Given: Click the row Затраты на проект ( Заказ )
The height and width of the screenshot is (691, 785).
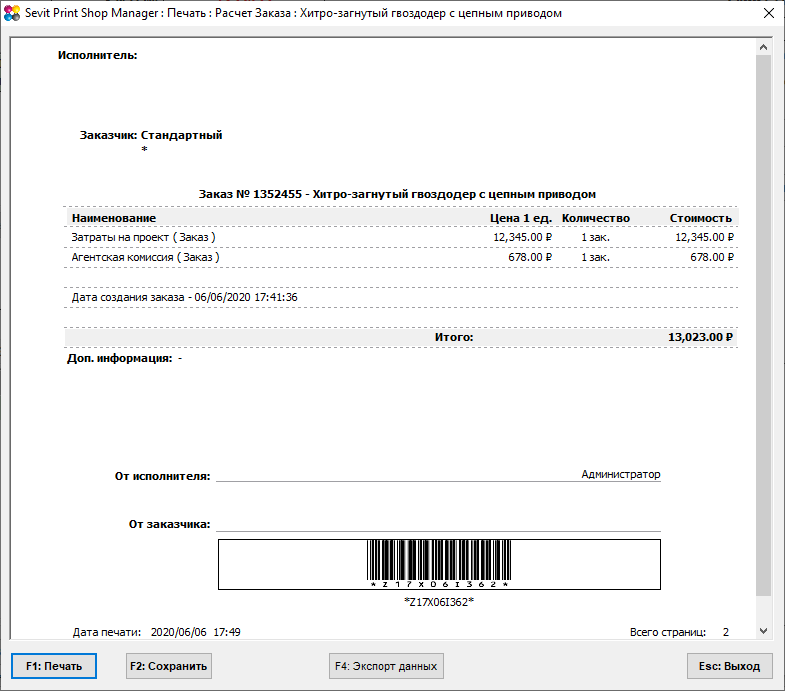Looking at the screenshot, I should [401, 237].
